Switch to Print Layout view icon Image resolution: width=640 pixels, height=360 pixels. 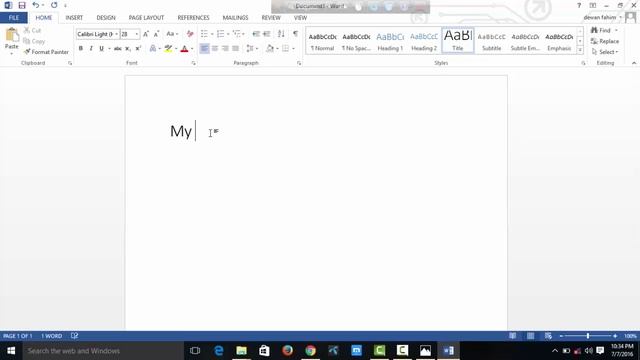(x=531, y=336)
